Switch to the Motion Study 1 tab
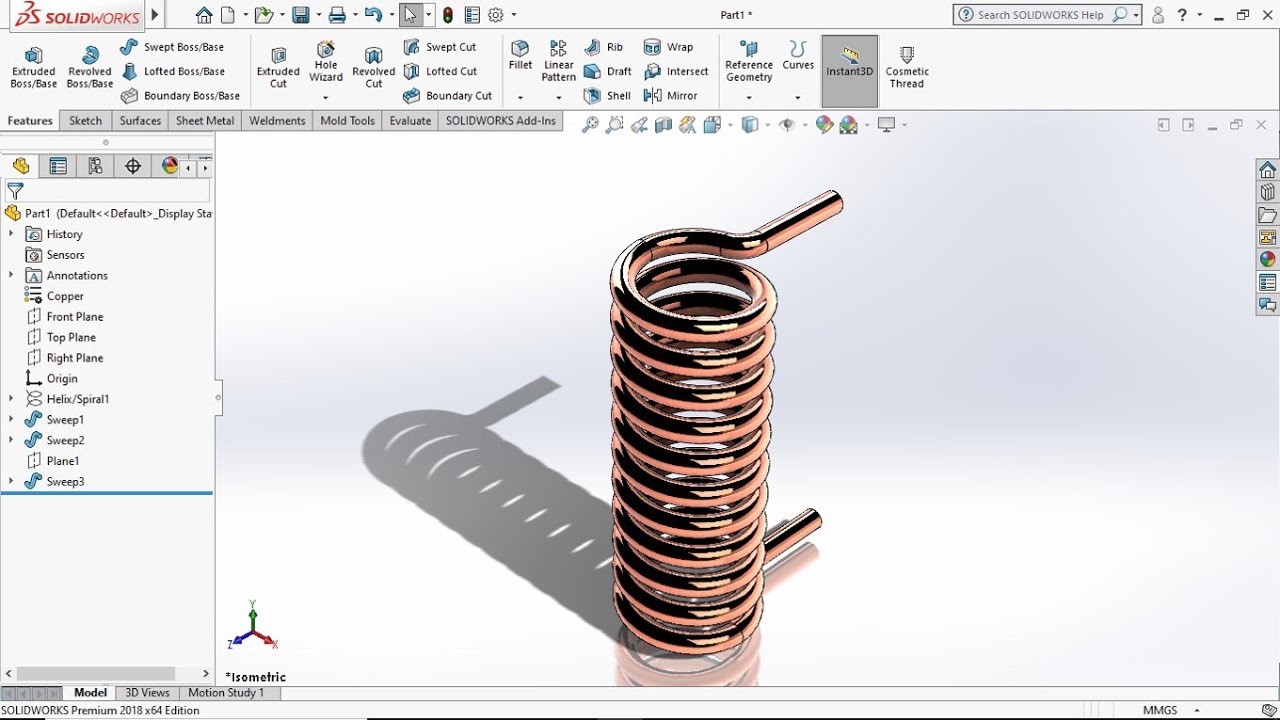1280x720 pixels. click(x=226, y=693)
